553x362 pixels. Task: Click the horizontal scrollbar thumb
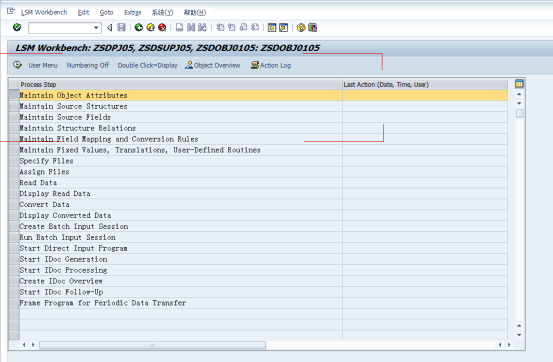[x=152, y=345]
